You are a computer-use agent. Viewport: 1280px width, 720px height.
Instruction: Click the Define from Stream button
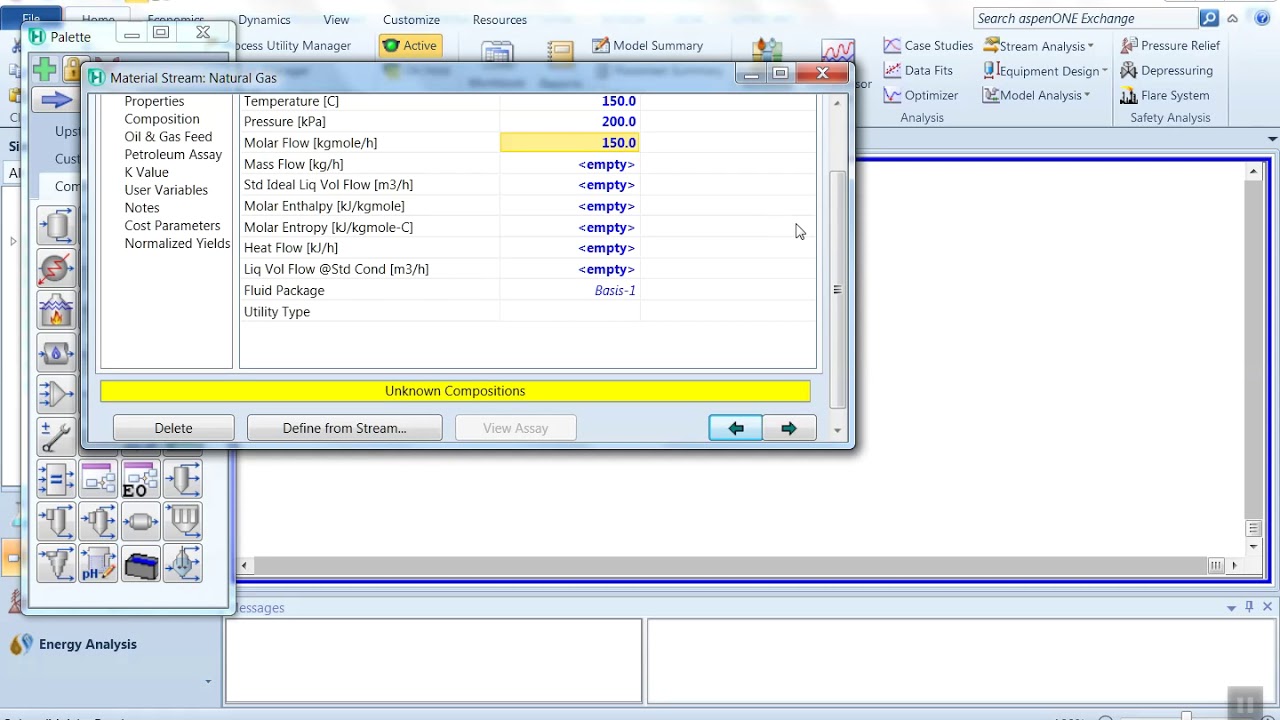click(344, 428)
